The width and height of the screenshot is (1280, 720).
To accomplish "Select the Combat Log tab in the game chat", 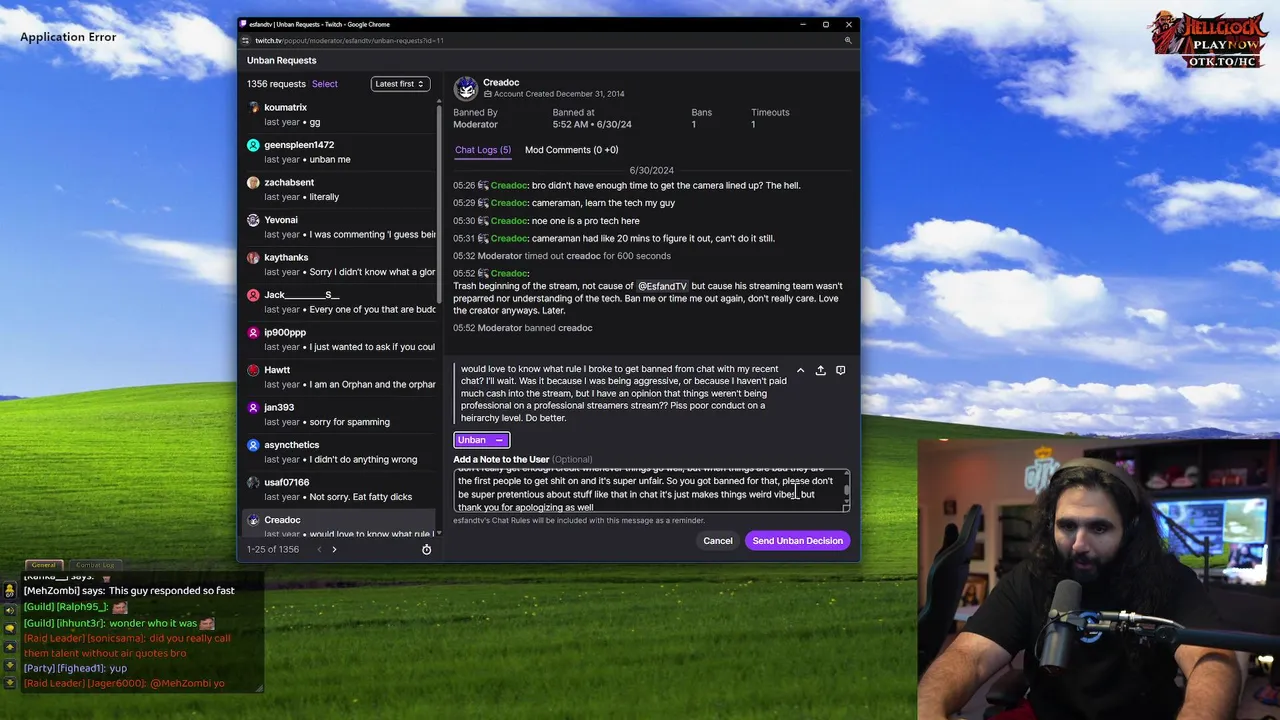I will [96, 565].
